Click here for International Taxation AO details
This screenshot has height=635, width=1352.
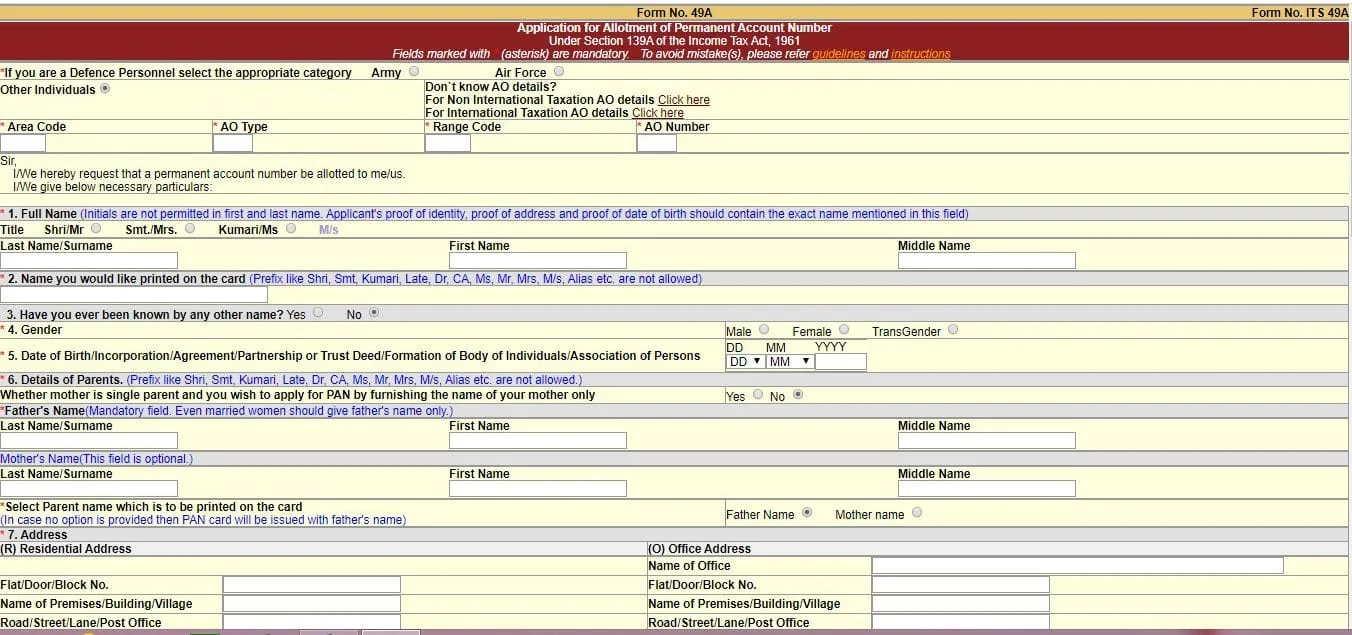click(658, 113)
